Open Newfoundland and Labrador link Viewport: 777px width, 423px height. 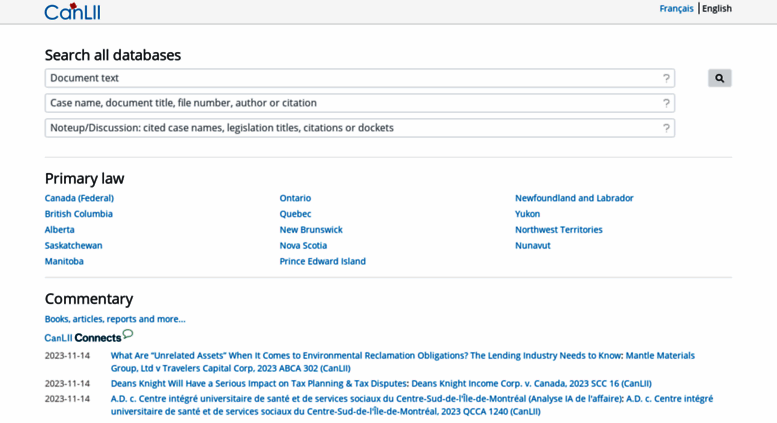[x=574, y=198]
